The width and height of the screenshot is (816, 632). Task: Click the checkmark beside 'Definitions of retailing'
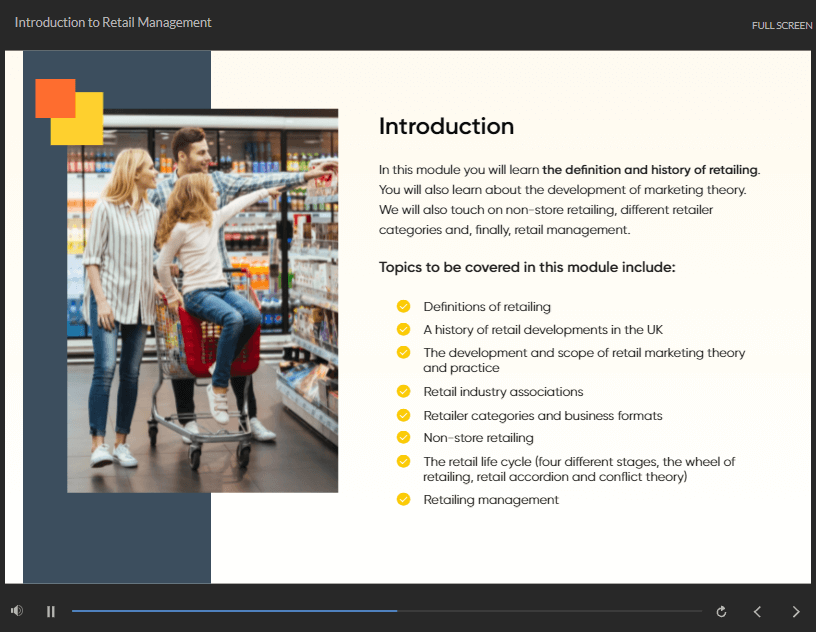[x=403, y=306]
